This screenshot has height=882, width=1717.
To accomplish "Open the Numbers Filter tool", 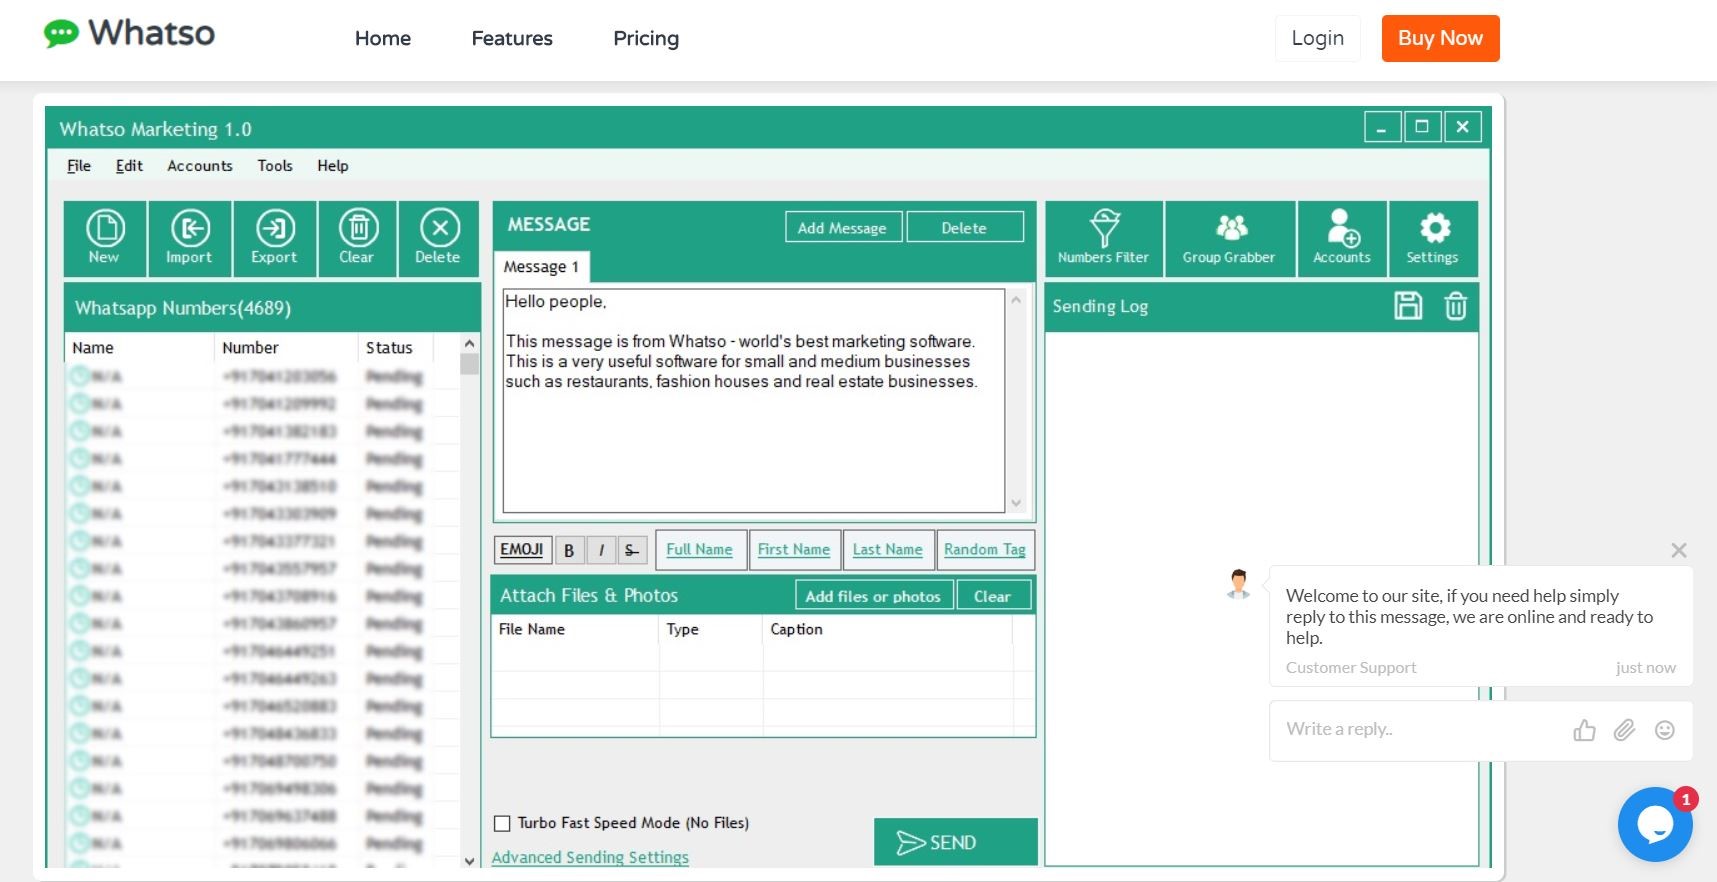I will tap(1104, 238).
